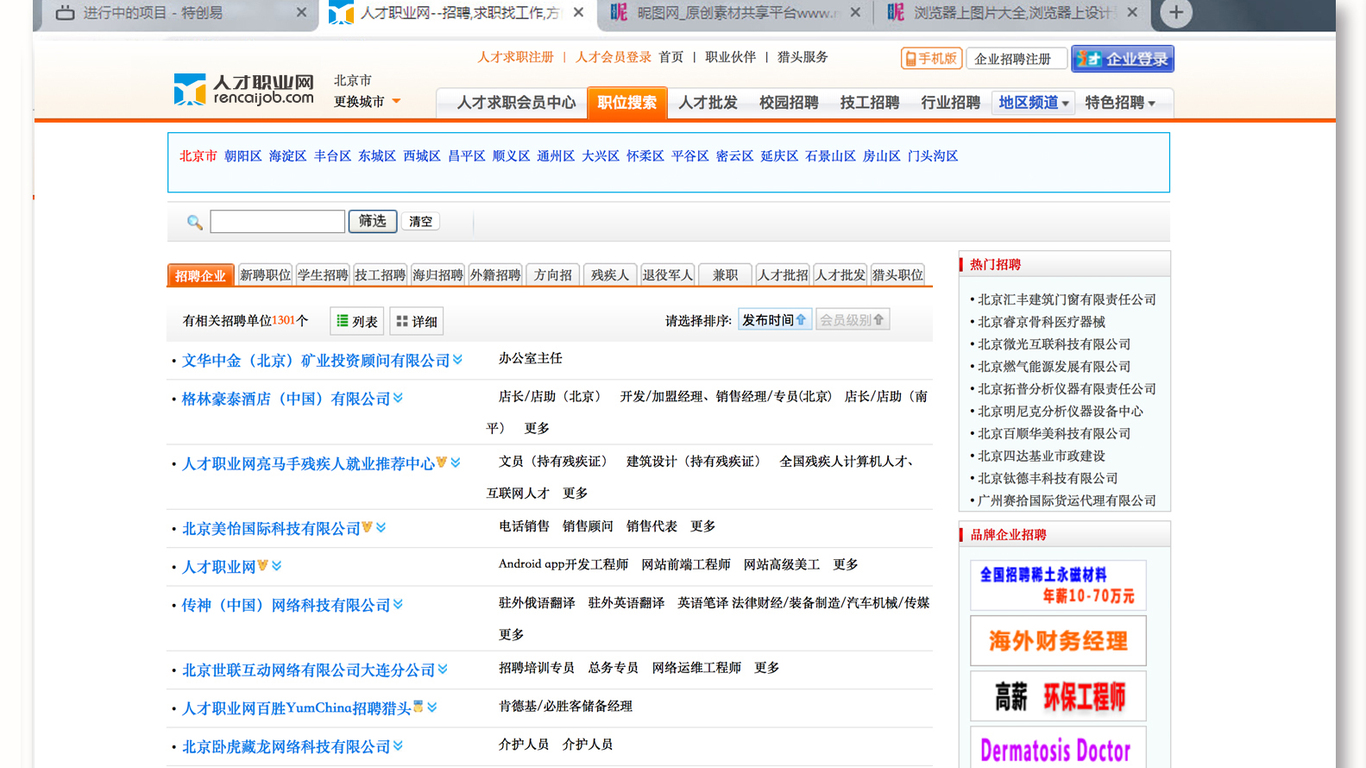1366x768 pixels.
Task: Open the 手机版 mobile version
Action: 931,59
